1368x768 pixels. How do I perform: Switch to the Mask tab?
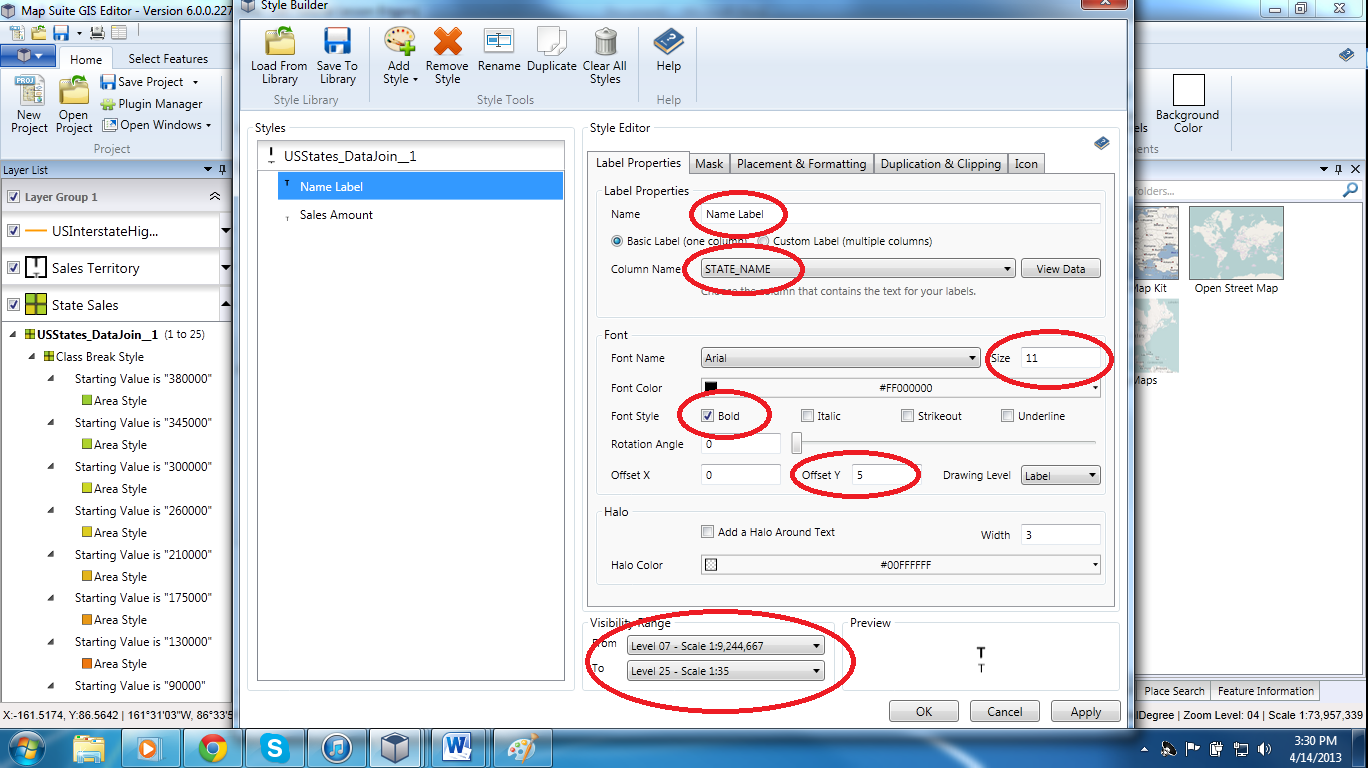click(x=709, y=164)
